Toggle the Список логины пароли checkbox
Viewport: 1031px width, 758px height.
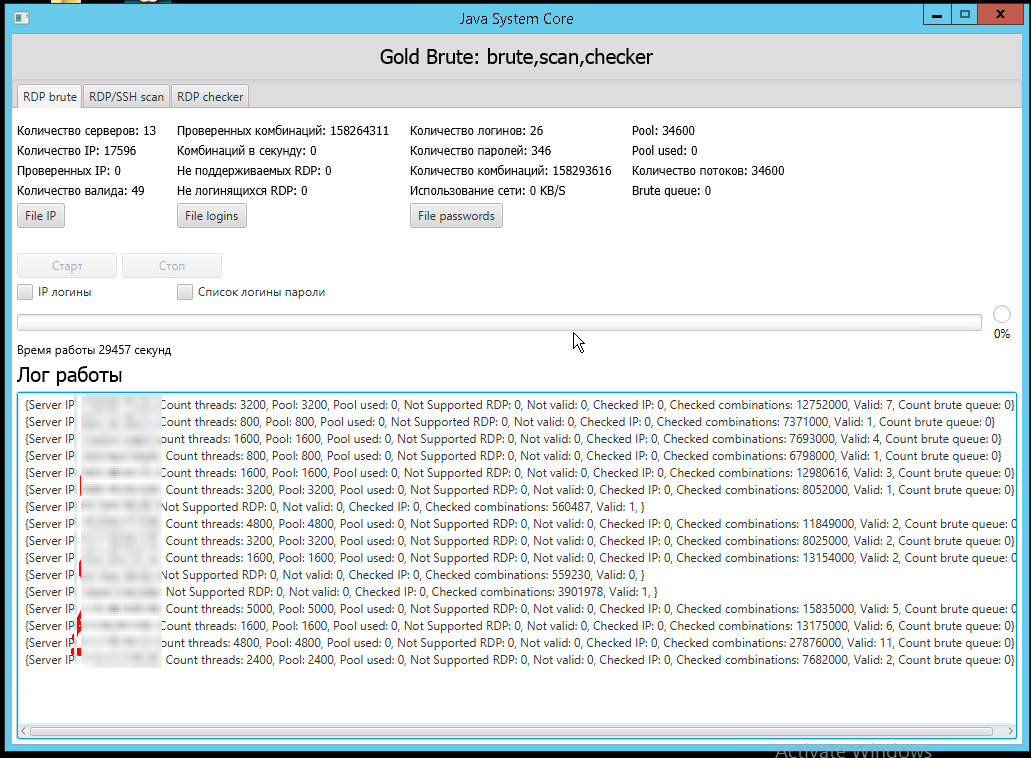pyautogui.click(x=185, y=292)
